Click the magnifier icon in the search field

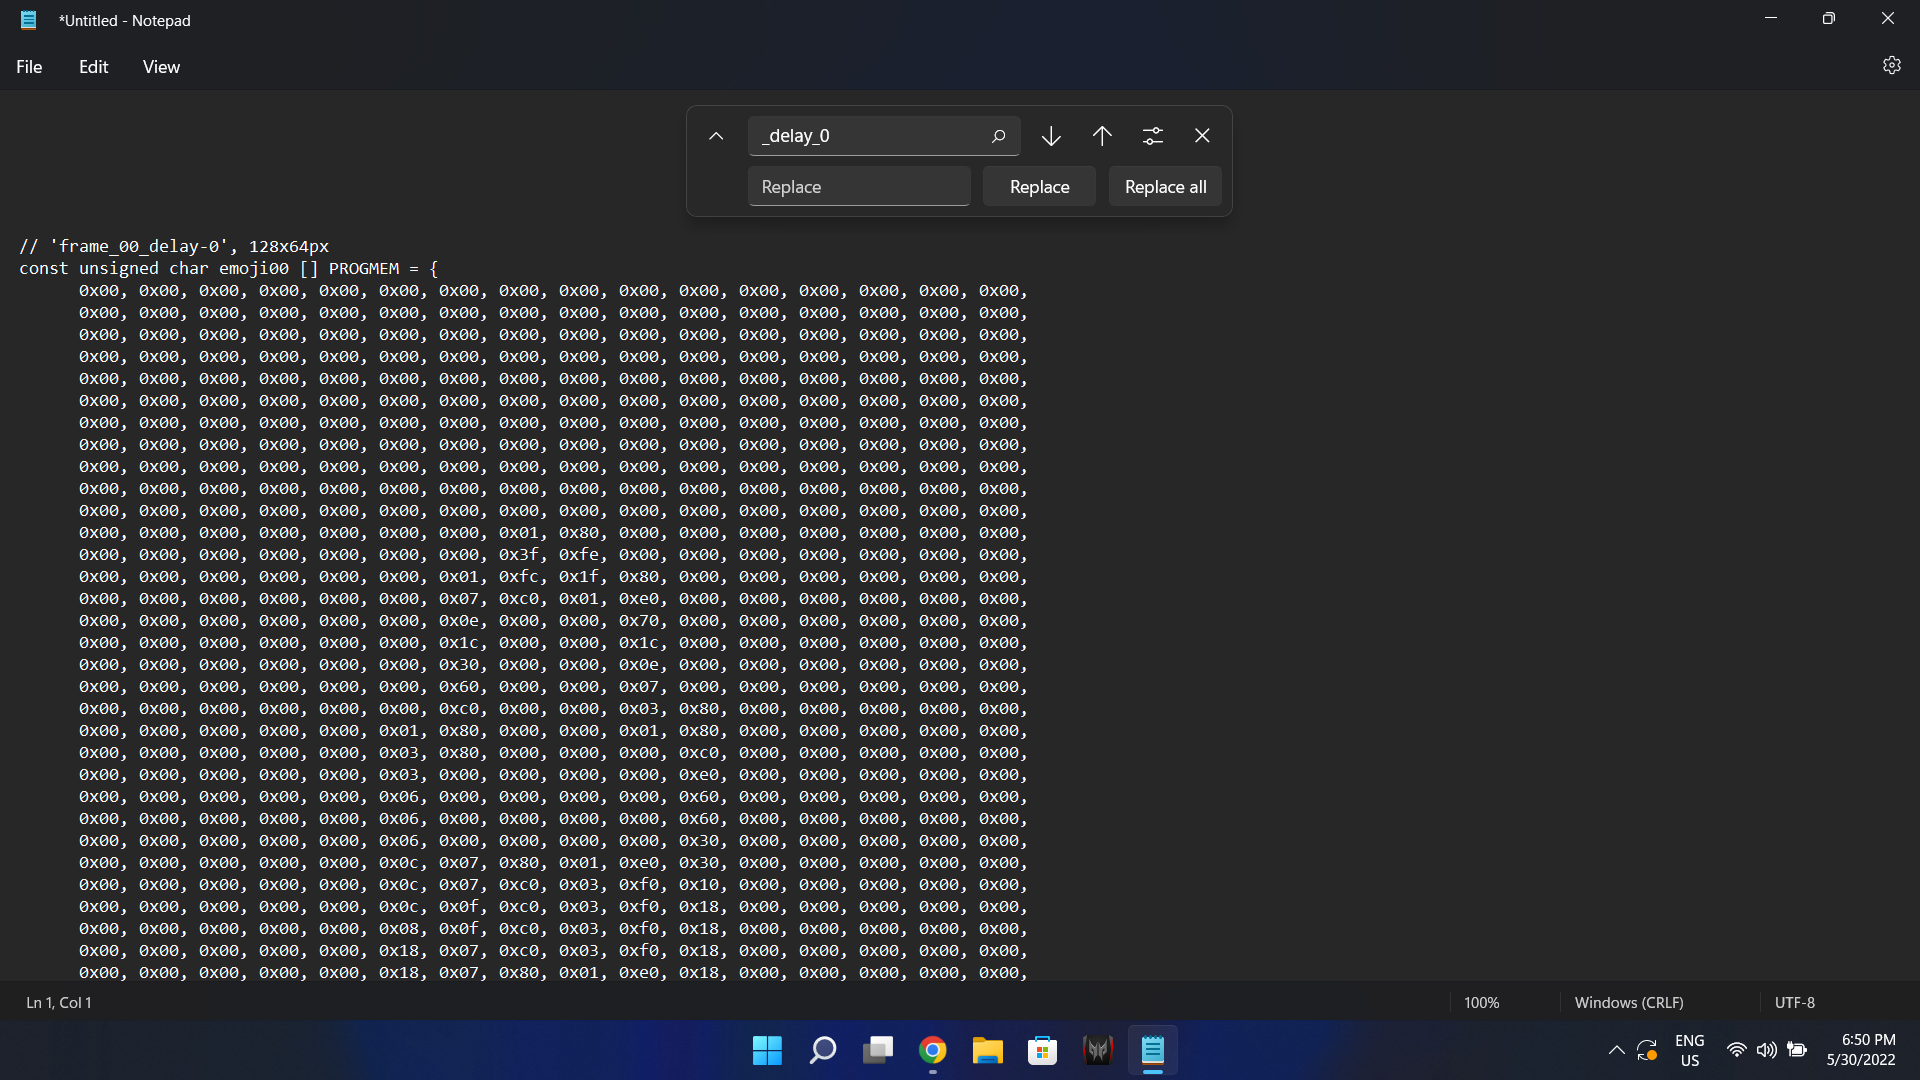click(x=999, y=135)
